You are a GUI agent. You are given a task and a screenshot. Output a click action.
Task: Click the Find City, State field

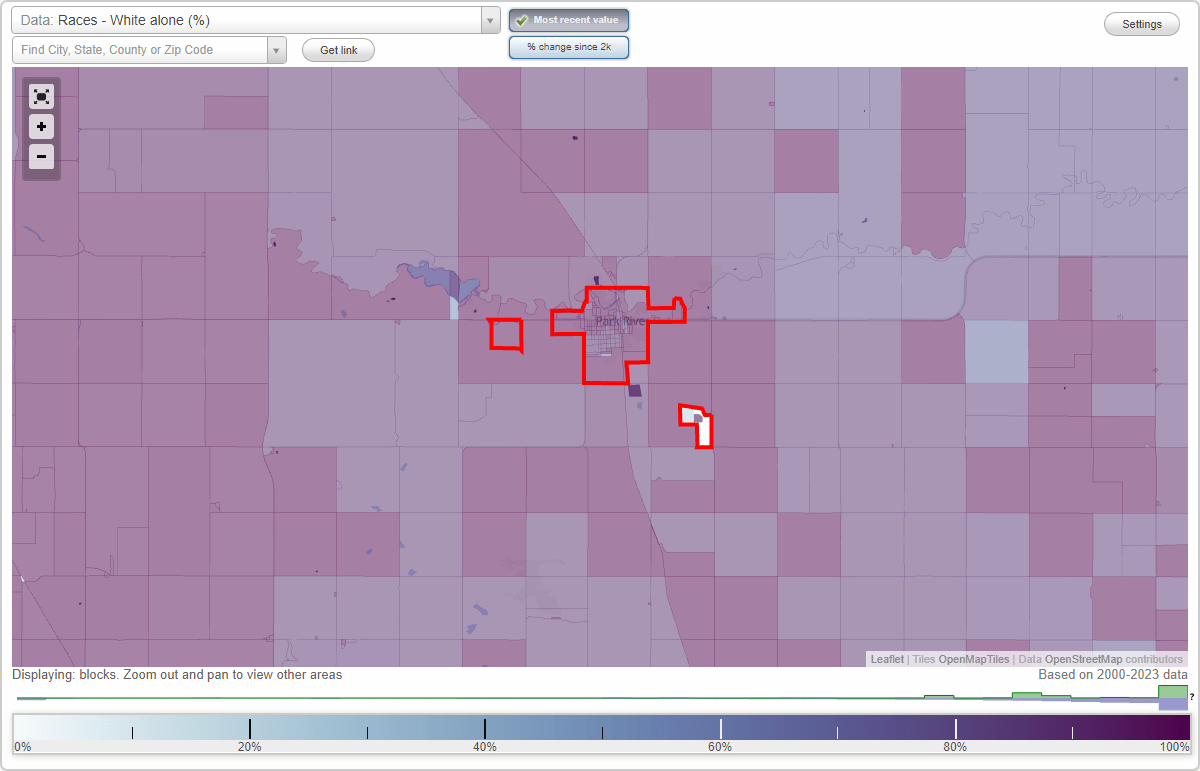tap(140, 49)
